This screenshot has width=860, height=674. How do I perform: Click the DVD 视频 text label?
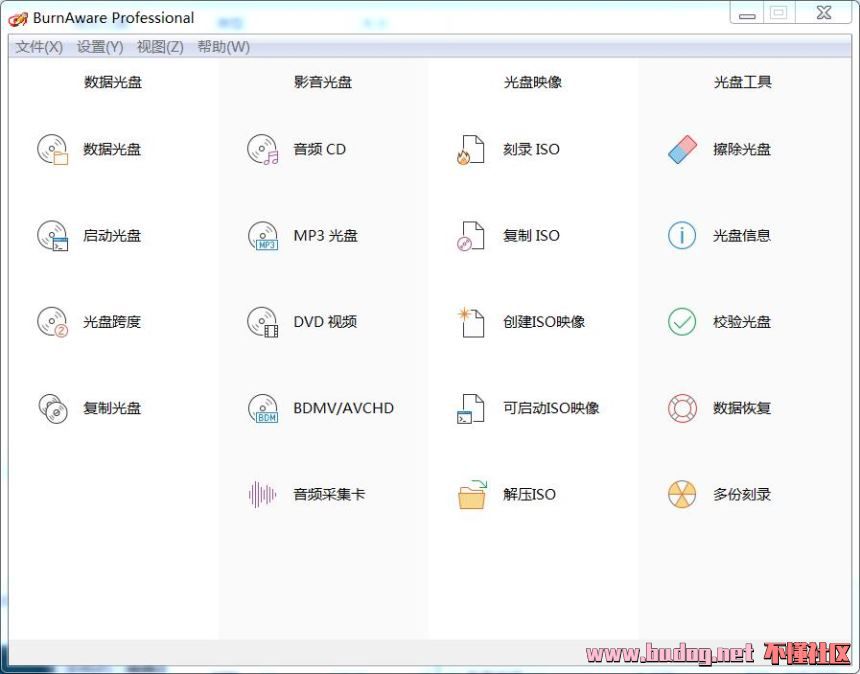coord(325,322)
